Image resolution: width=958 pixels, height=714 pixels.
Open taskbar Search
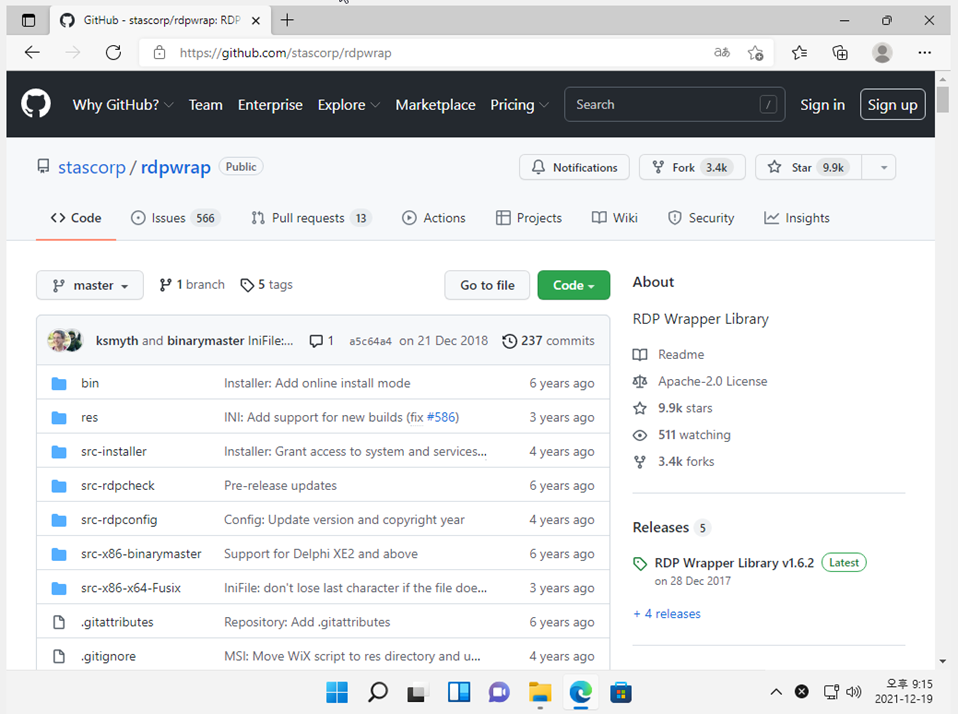(x=378, y=692)
